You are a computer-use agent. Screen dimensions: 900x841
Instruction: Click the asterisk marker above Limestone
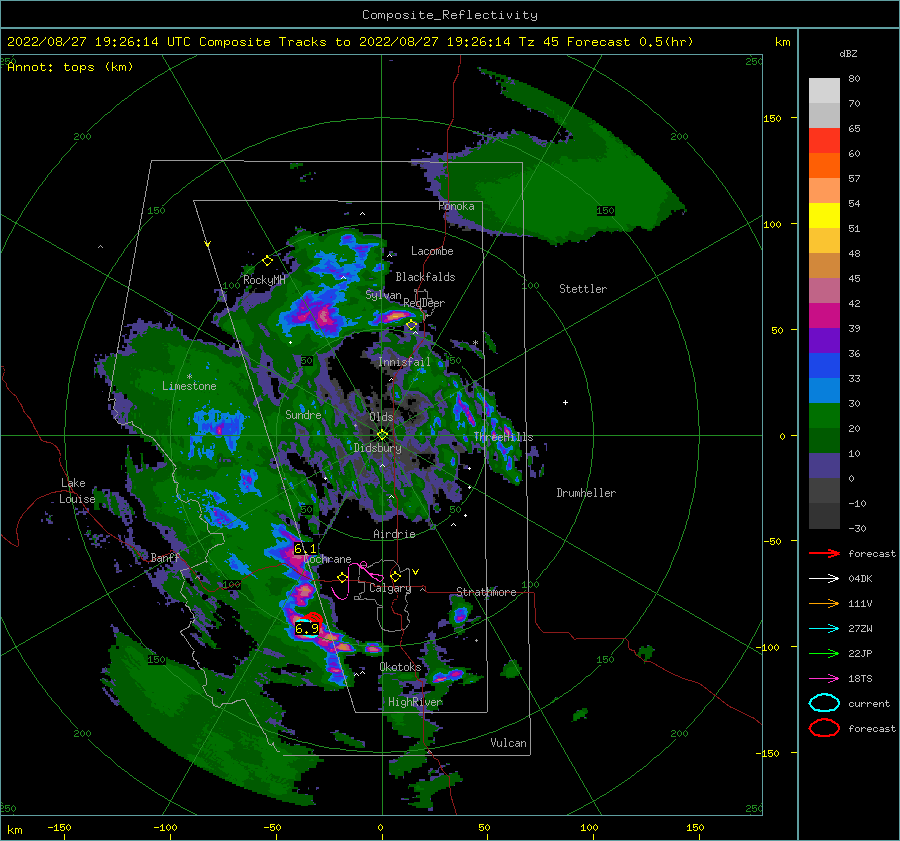point(189,377)
